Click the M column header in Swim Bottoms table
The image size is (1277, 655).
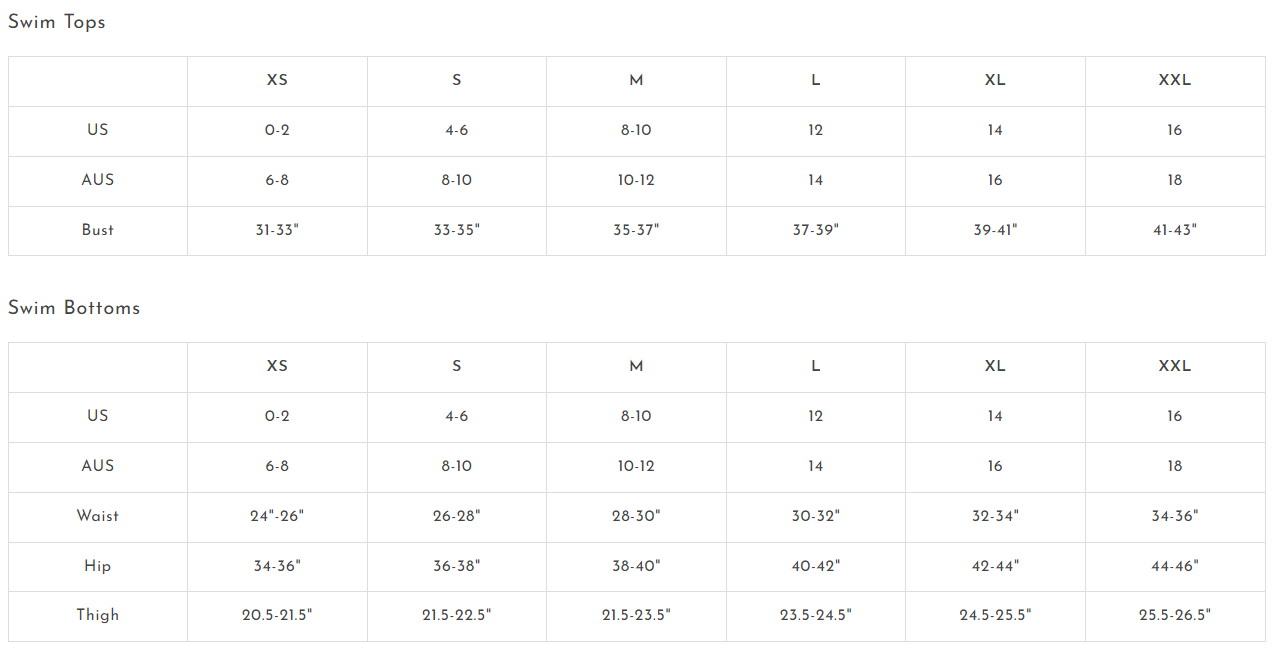636,366
